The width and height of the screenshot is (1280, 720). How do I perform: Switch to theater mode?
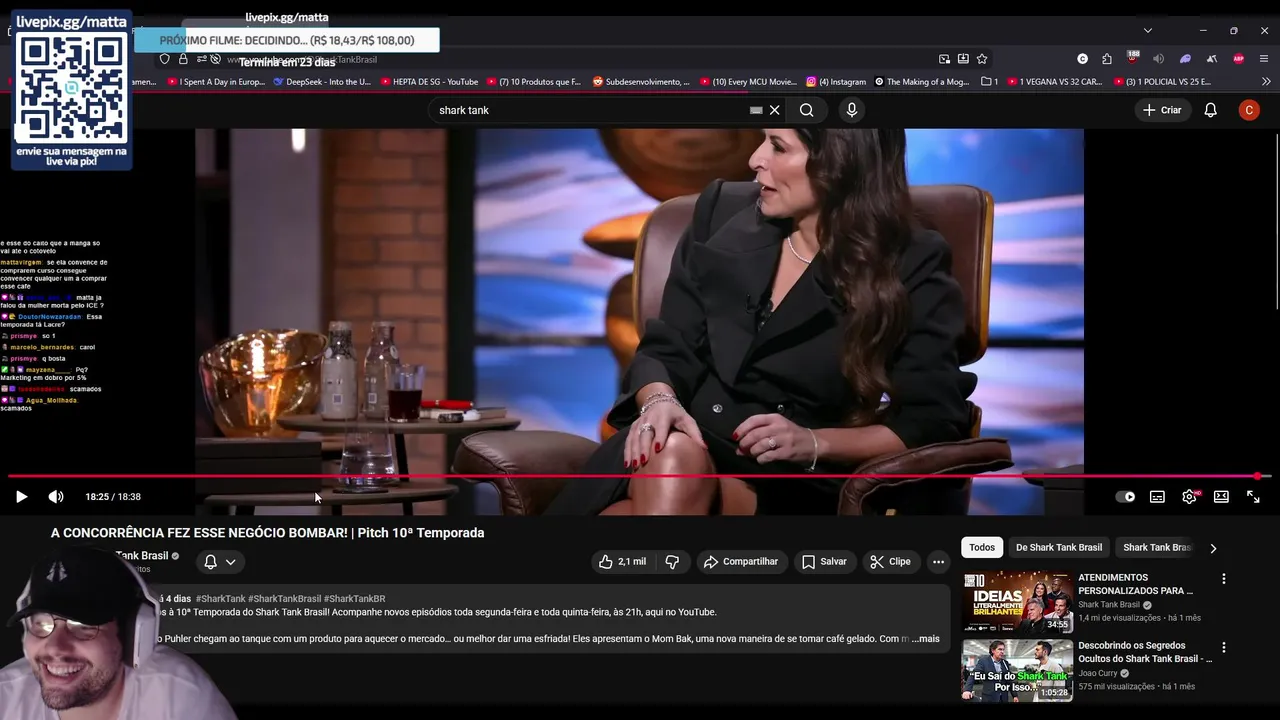coord(1221,497)
